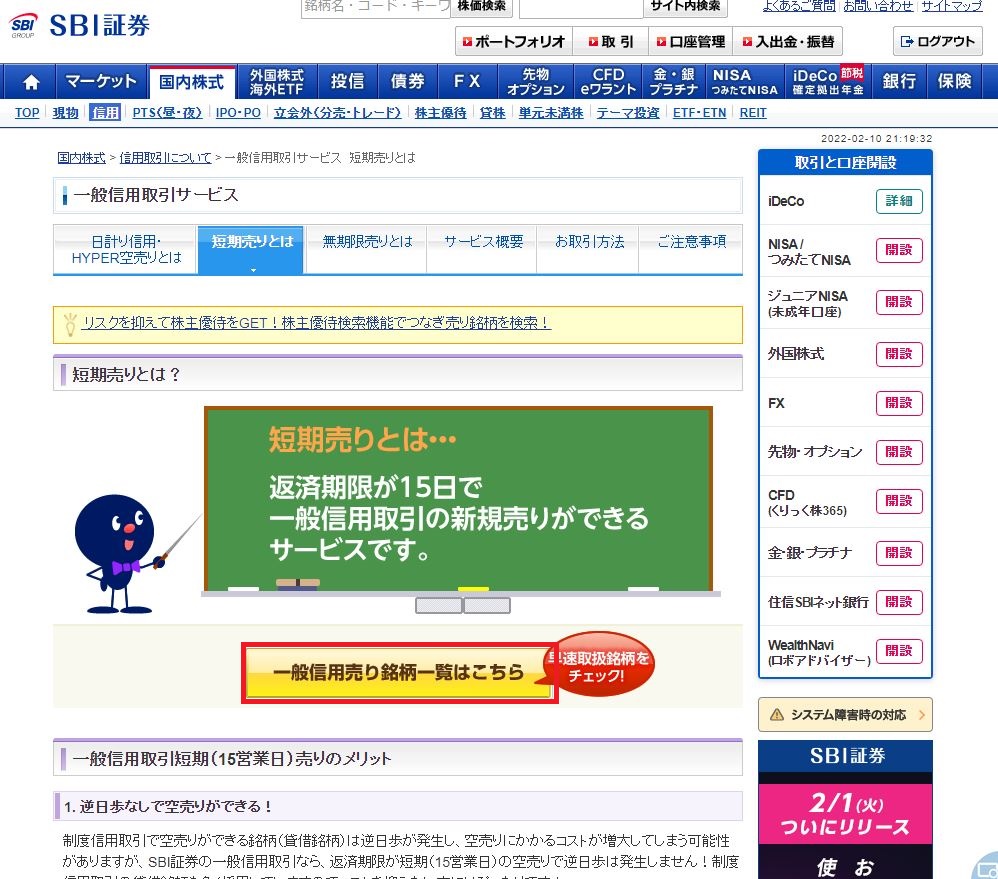Image resolution: width=998 pixels, height=879 pixels.
Task: Open IPO・PO submenu link
Action: (238, 113)
